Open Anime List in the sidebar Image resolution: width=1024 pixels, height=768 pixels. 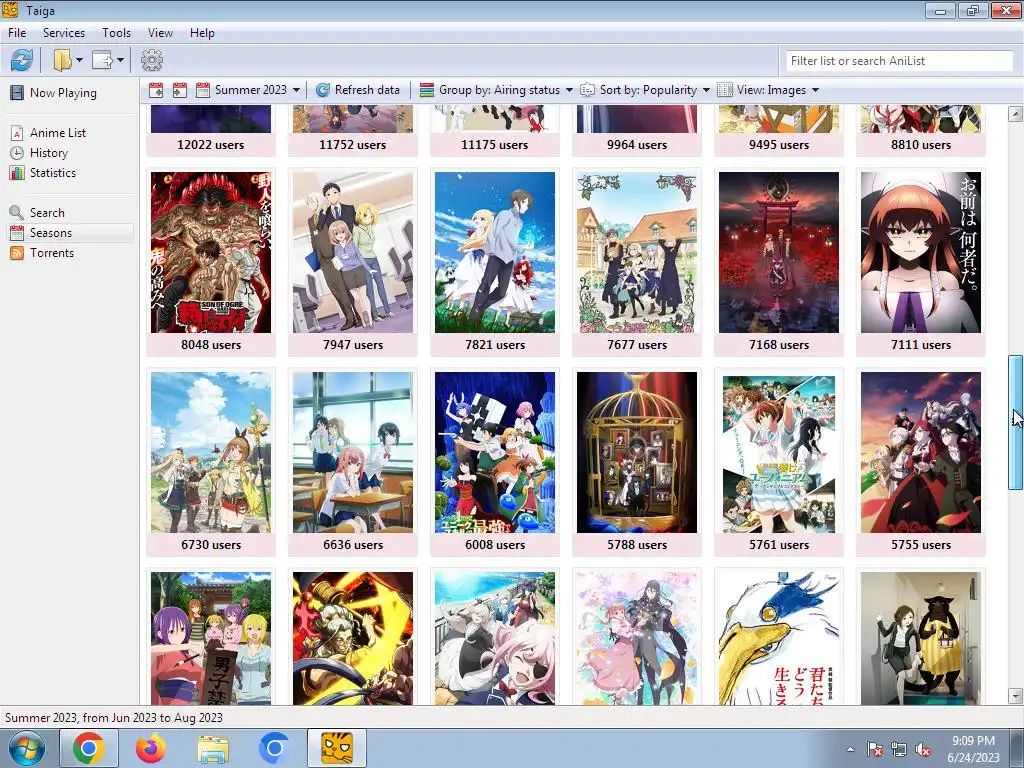coord(57,133)
